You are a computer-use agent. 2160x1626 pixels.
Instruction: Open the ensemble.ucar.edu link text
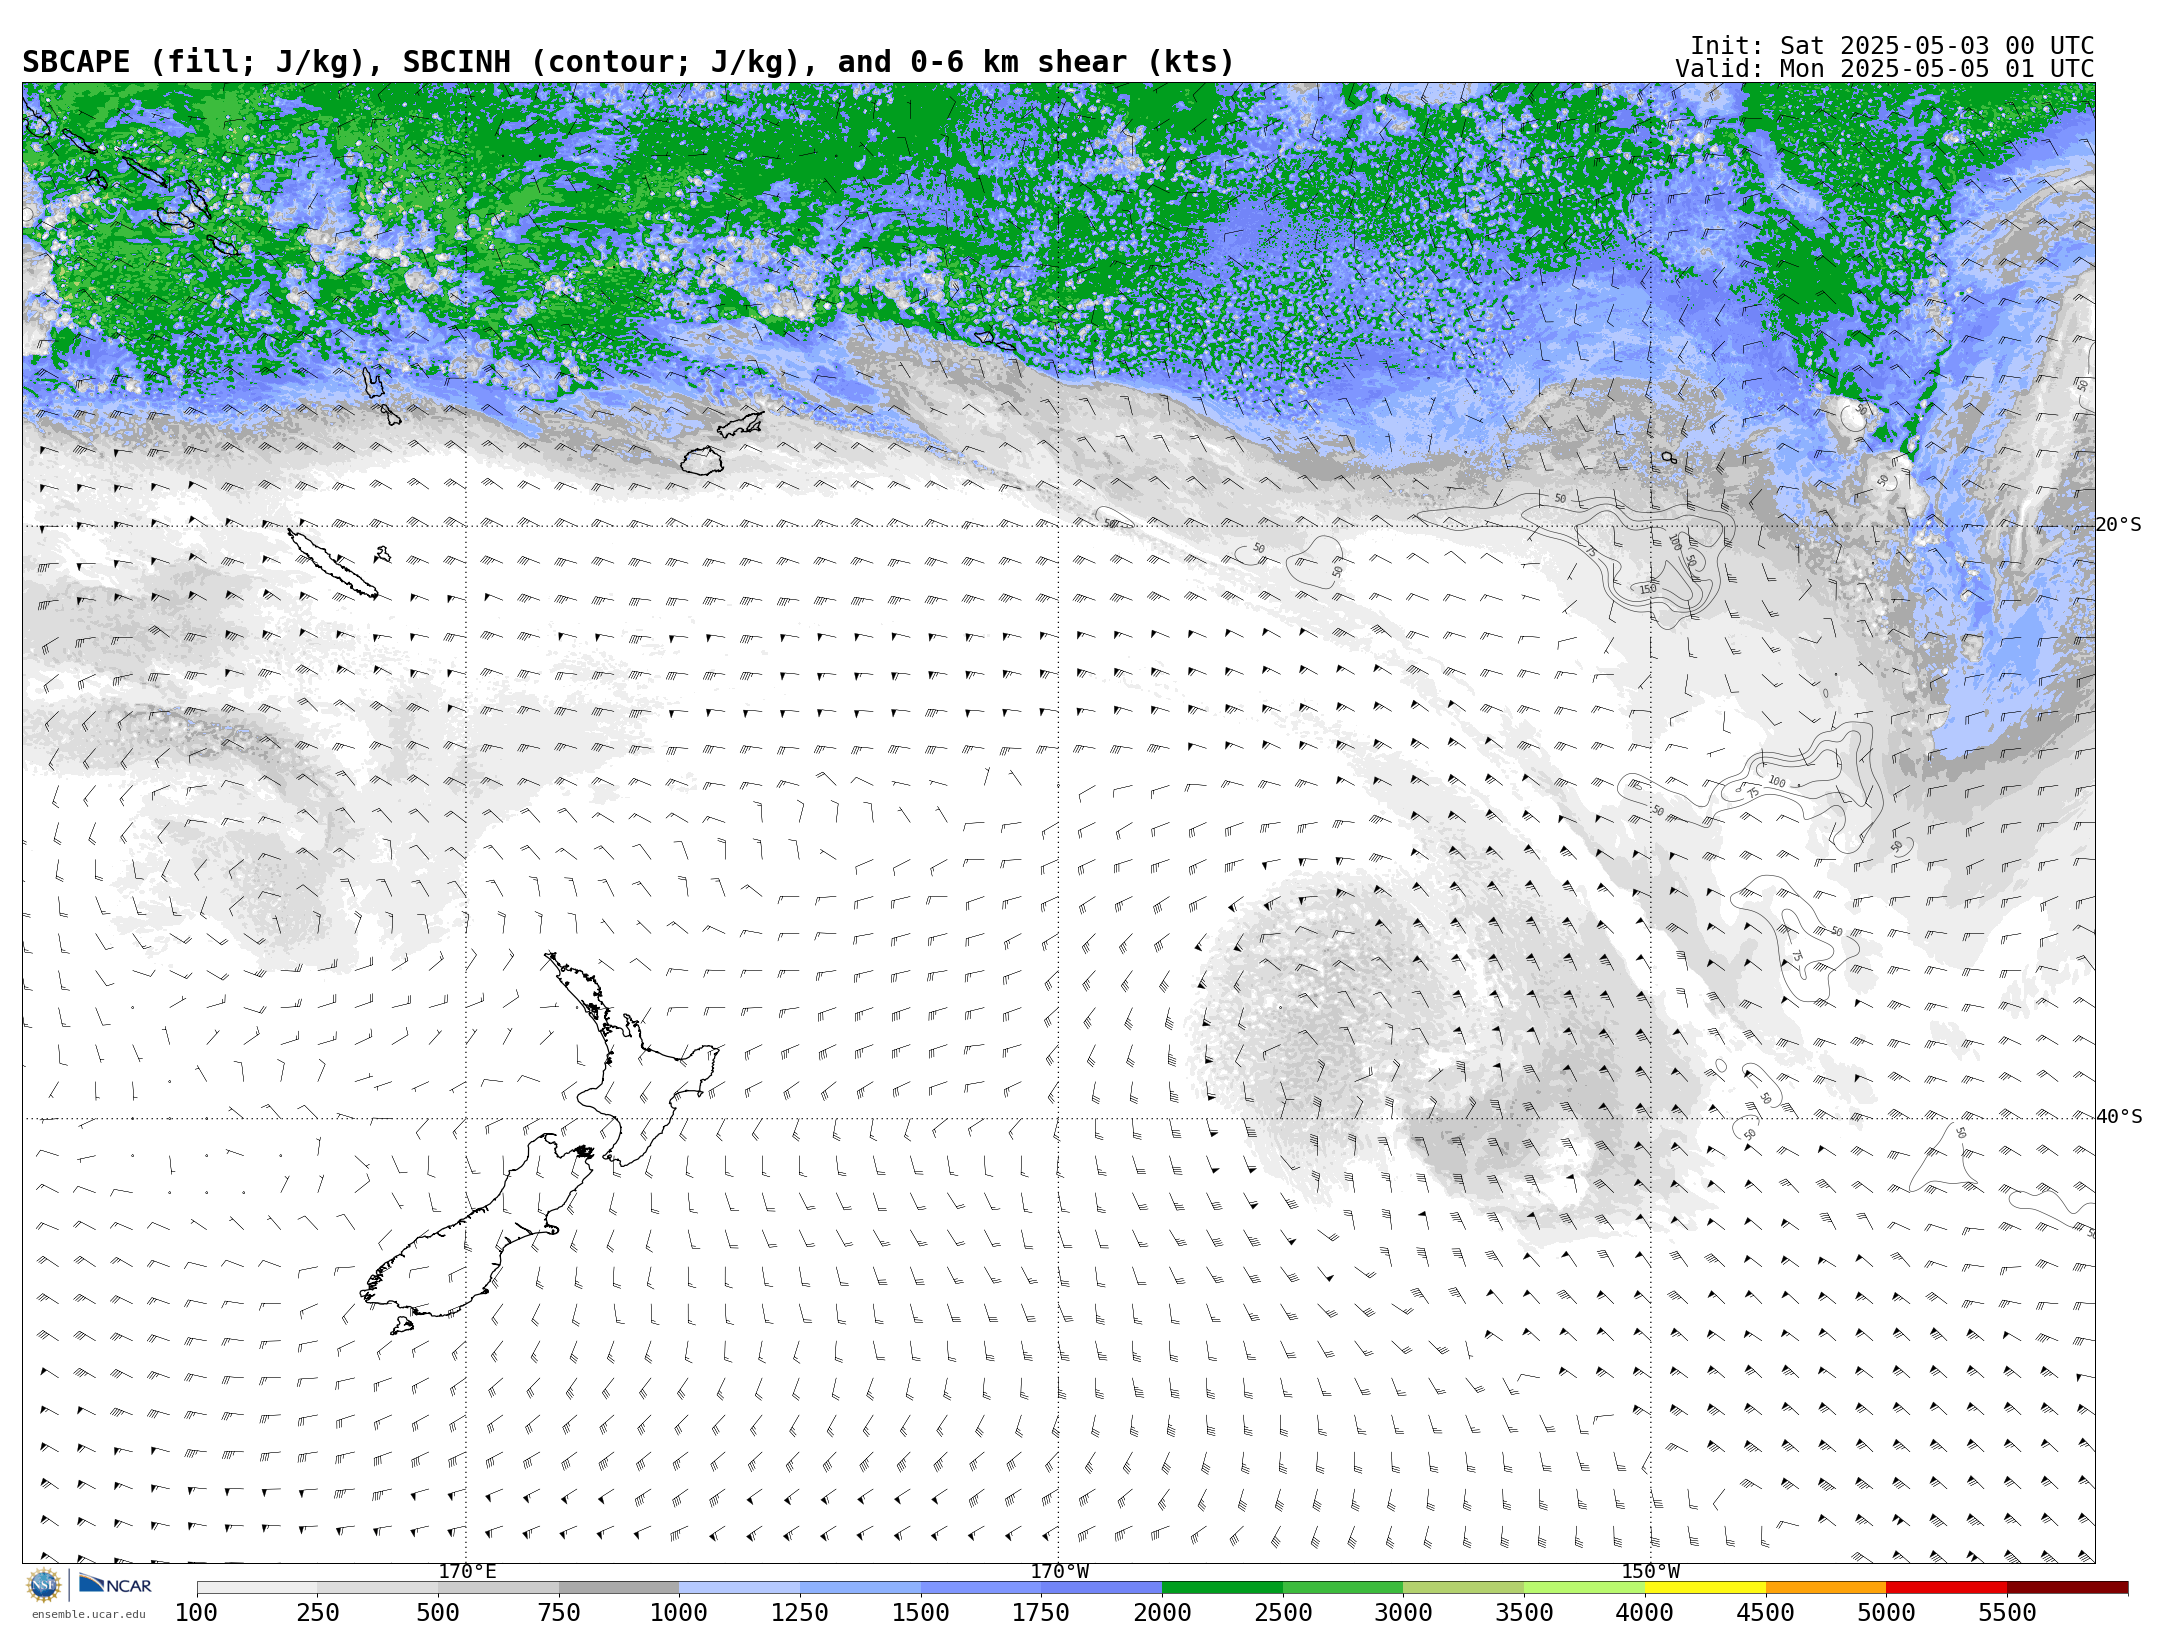88,1614
